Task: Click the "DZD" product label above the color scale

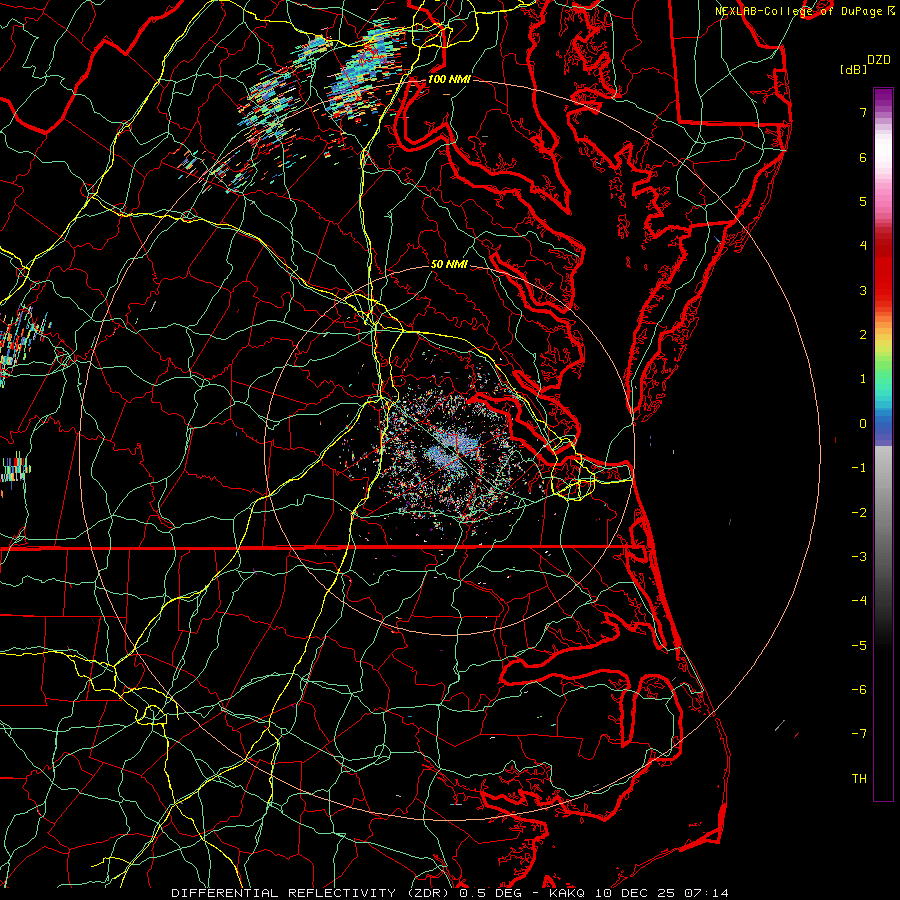Action: tap(878, 60)
